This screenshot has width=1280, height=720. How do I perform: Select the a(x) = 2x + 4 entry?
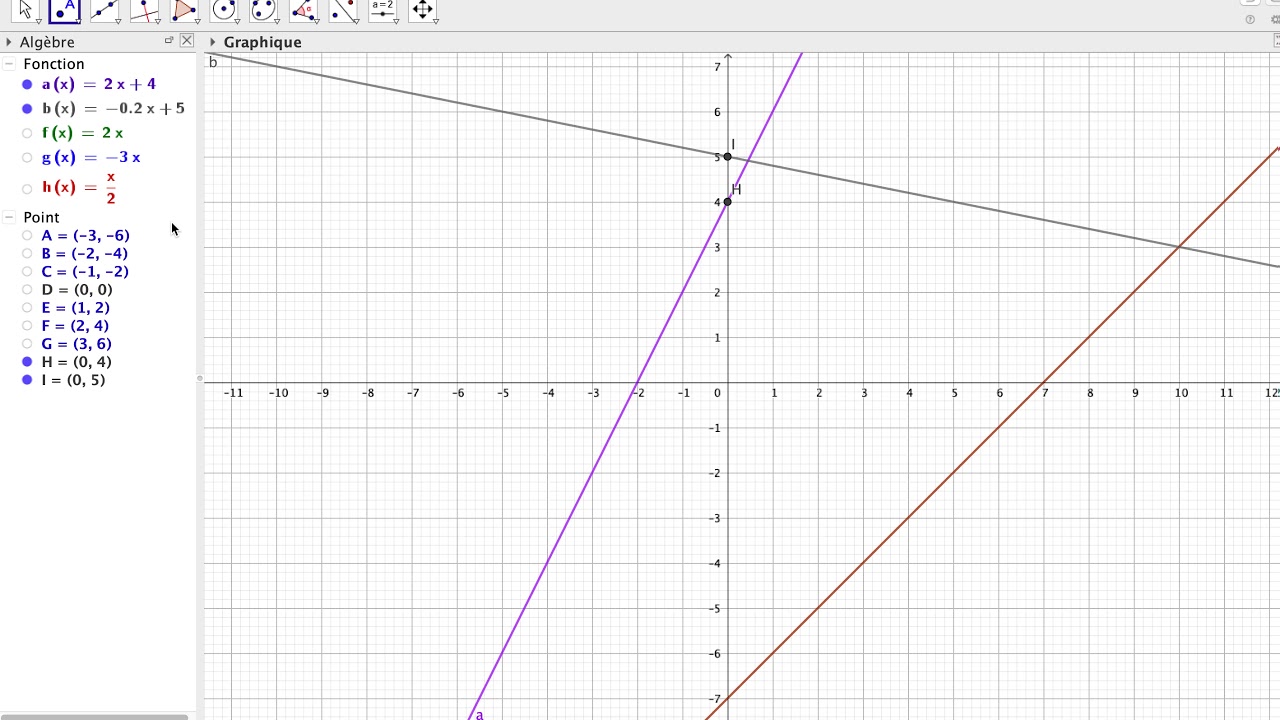(x=99, y=84)
